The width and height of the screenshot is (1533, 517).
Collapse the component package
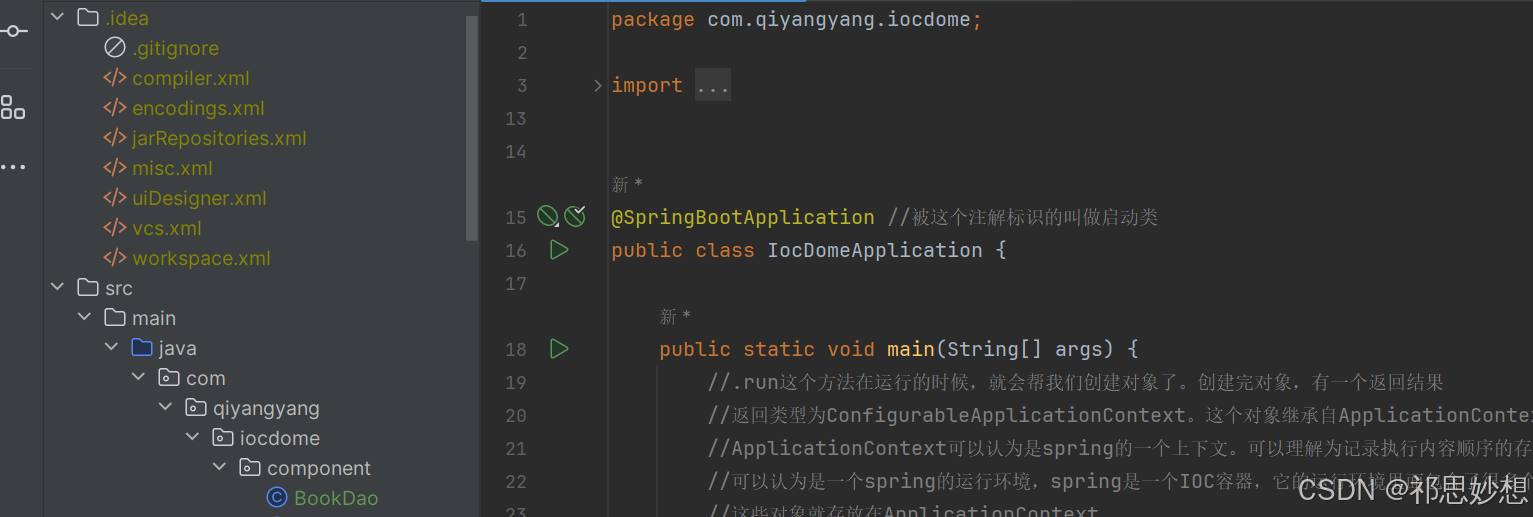[x=219, y=468]
